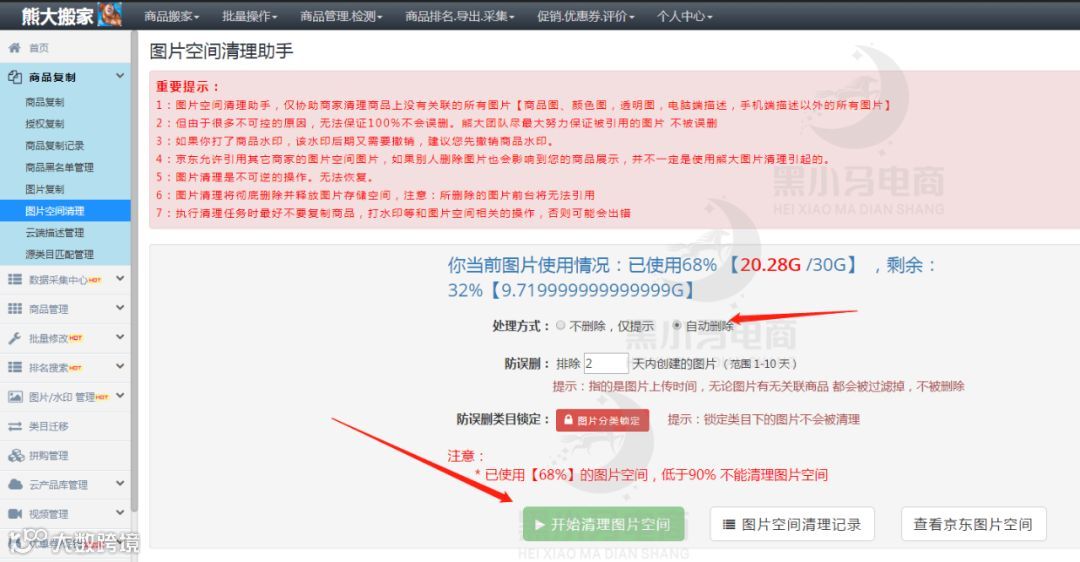1080x562 pixels.
Task: Click the 类目迁移 transfer arrows icon
Action: [14, 426]
